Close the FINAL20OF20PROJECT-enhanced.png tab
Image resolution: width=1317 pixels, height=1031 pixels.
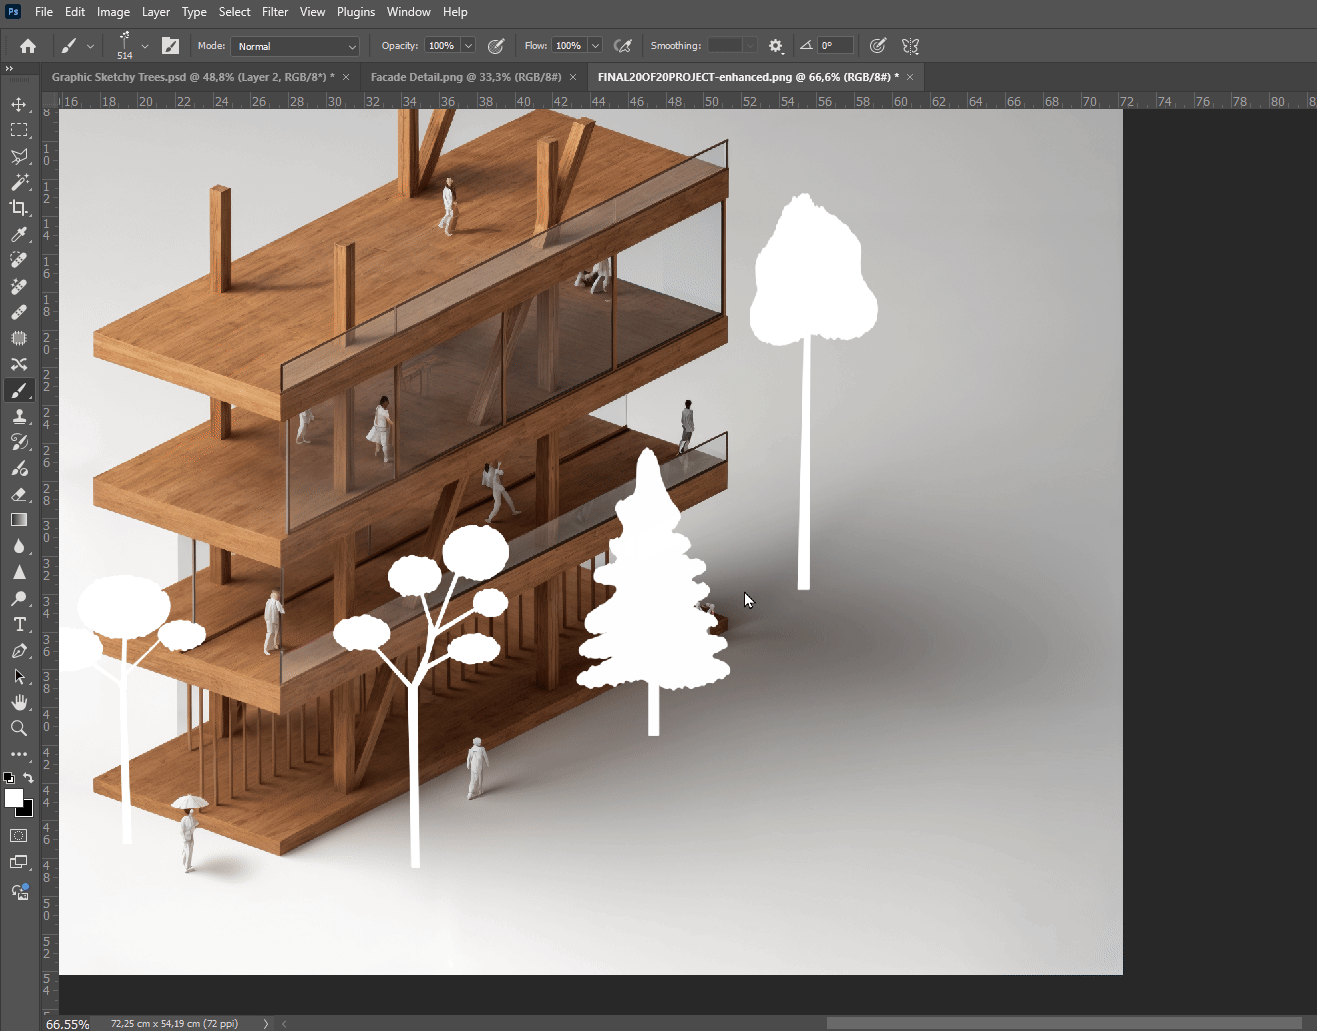click(910, 77)
